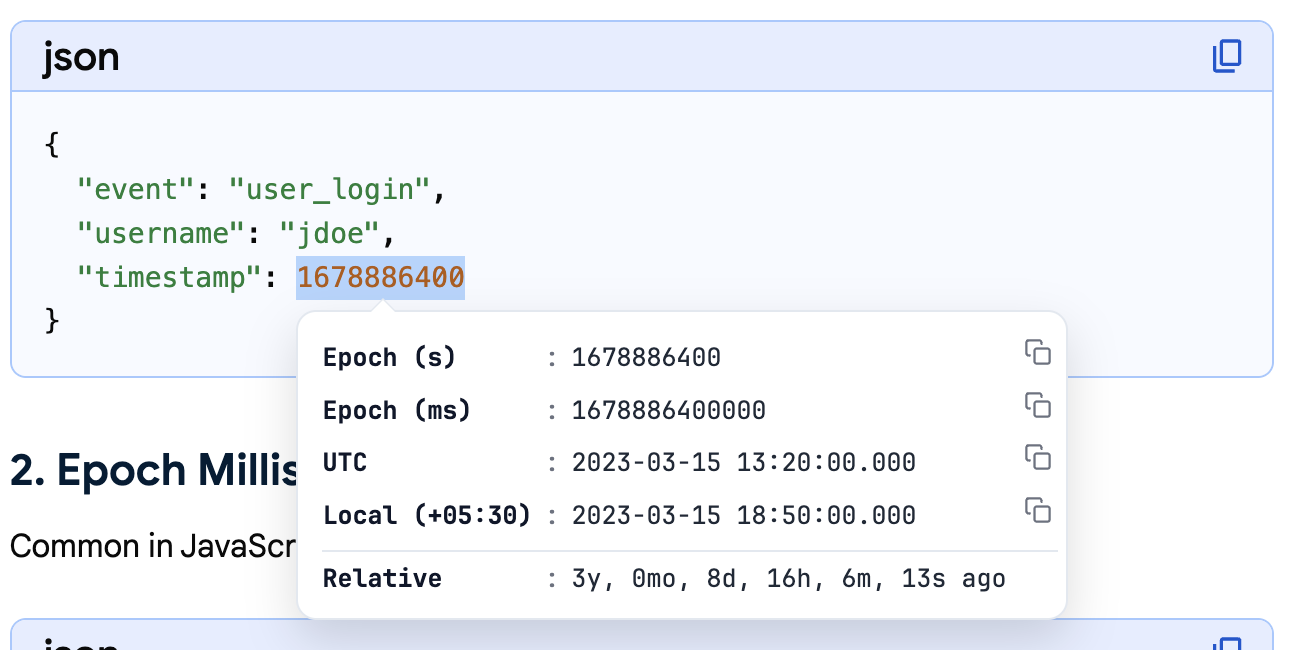This screenshot has width=1312, height=650.
Task: Copy the Local (+05:30) time value
Action: click(x=1038, y=511)
